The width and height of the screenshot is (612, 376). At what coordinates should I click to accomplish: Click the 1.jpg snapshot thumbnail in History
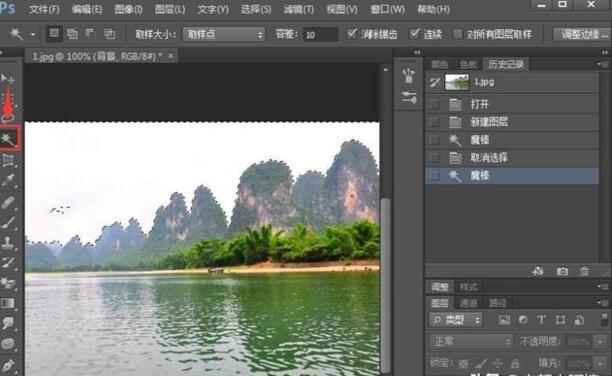click(x=457, y=82)
